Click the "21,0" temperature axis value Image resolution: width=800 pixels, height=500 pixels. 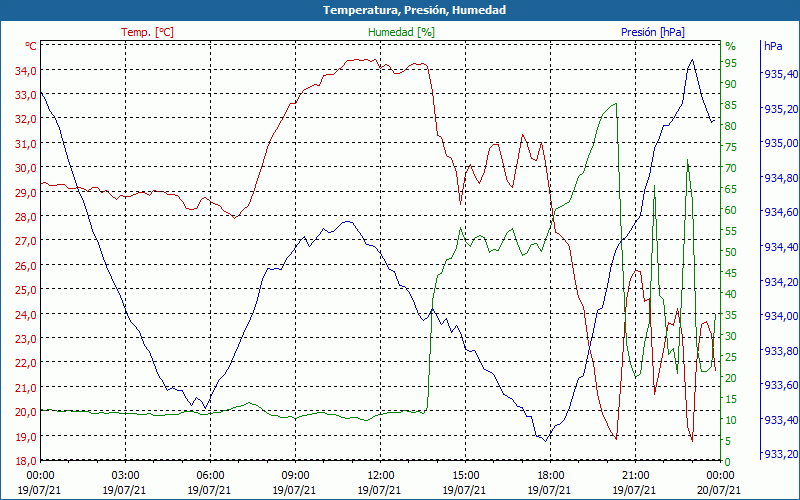point(26,388)
